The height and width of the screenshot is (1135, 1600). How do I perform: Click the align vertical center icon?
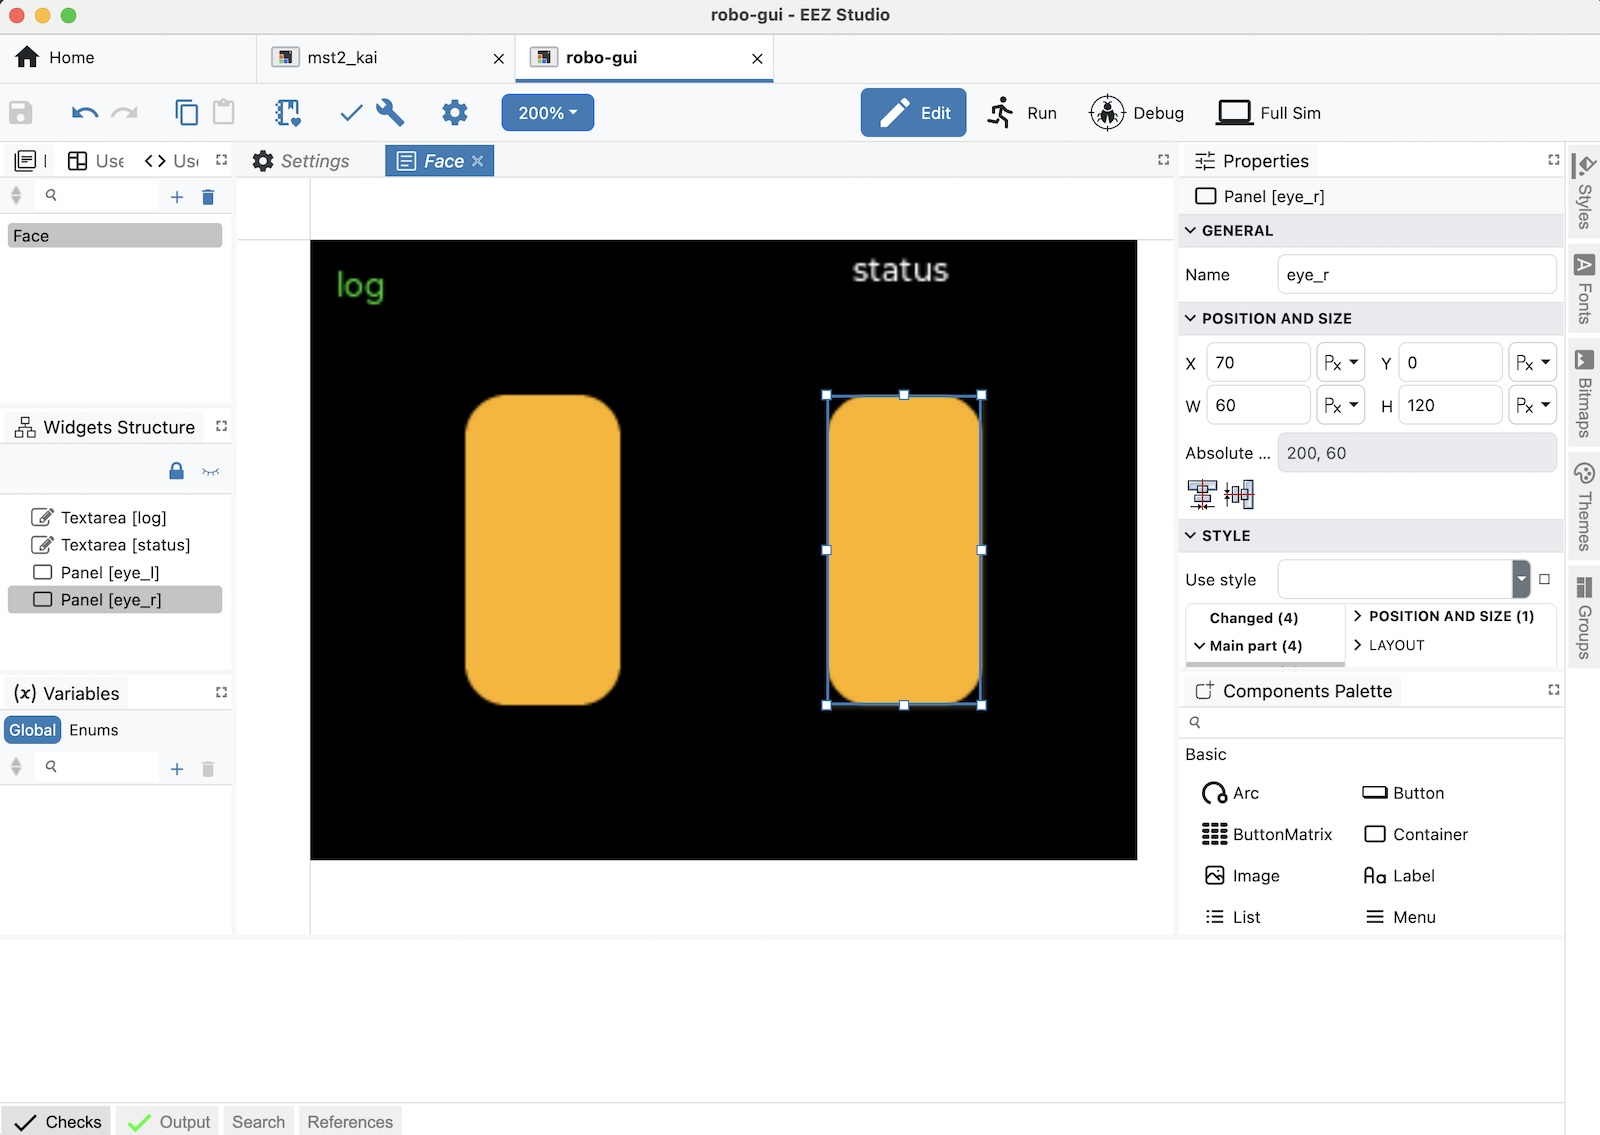point(1239,494)
